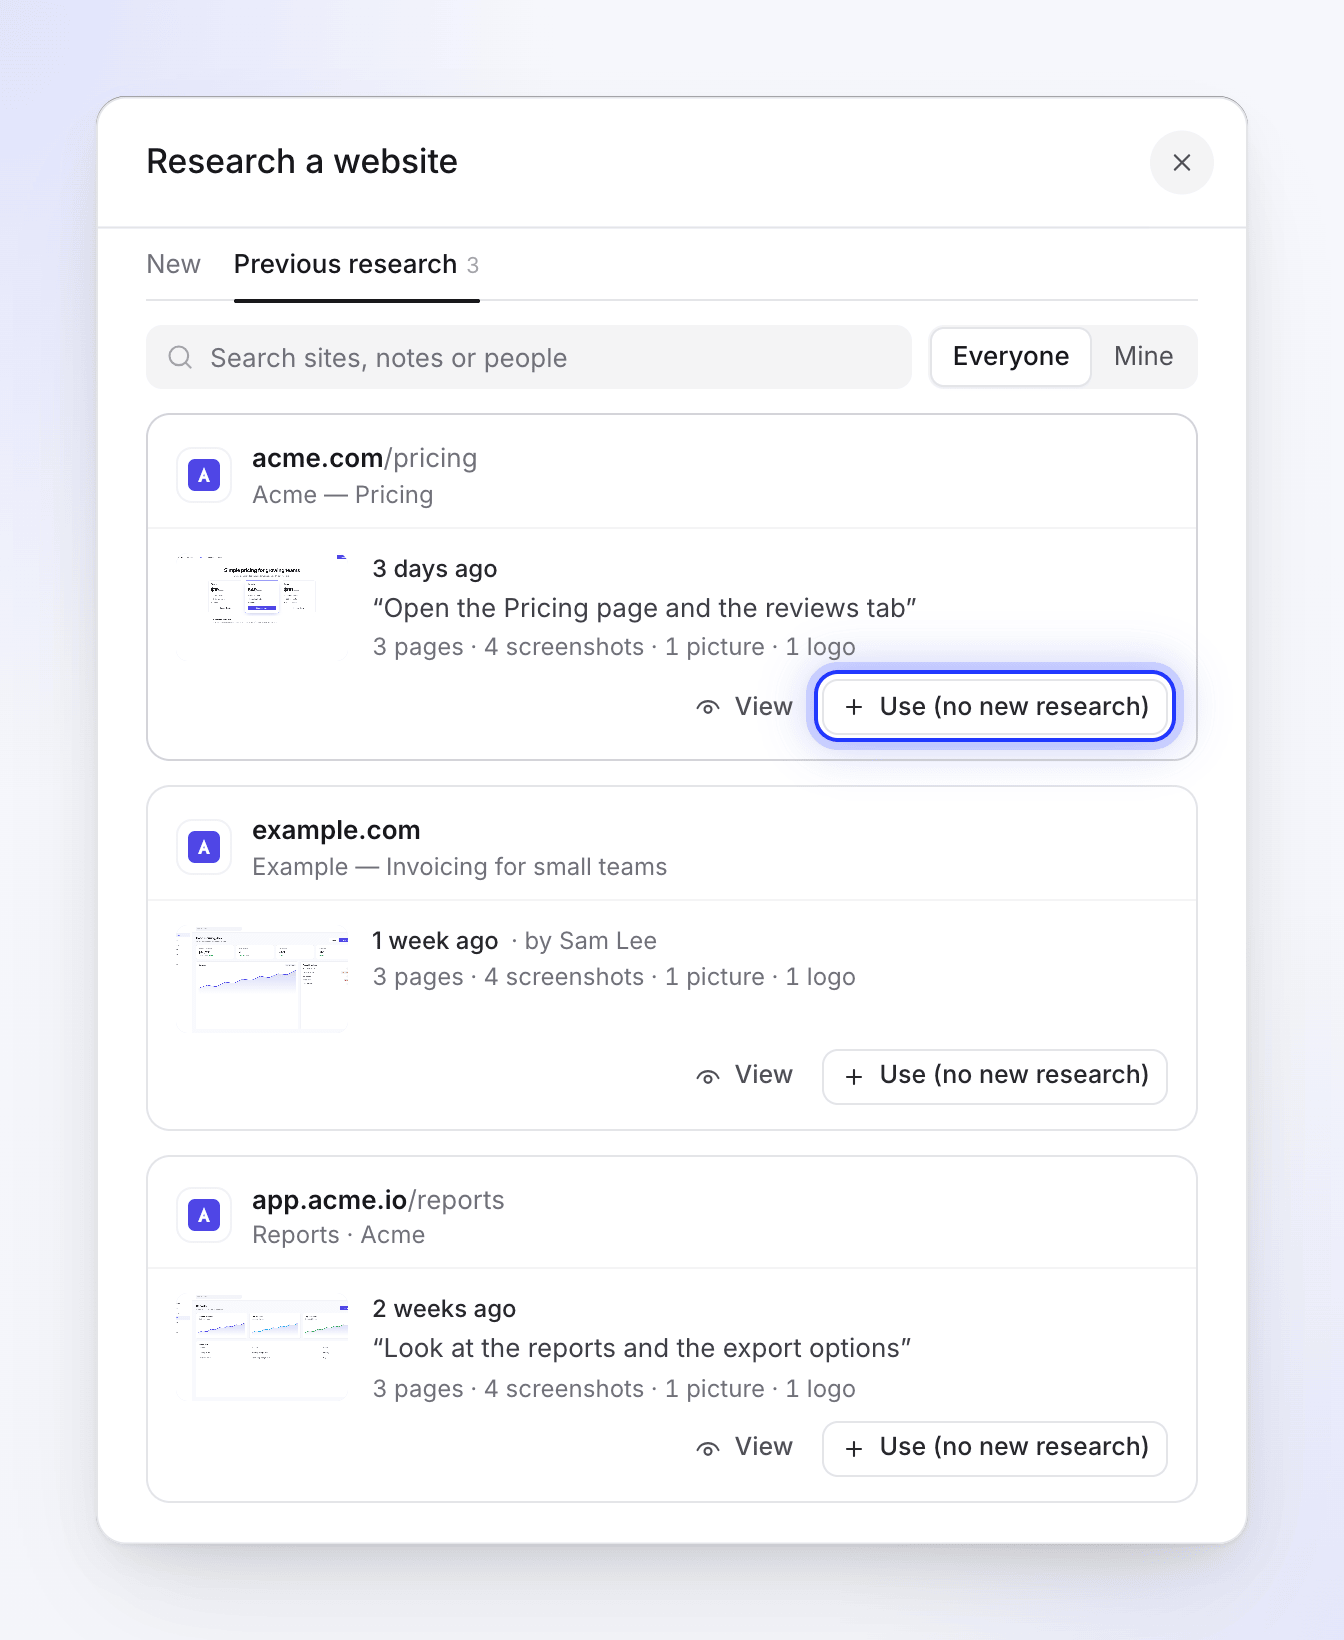
Task: Select the Previous research tab
Action: click(356, 264)
